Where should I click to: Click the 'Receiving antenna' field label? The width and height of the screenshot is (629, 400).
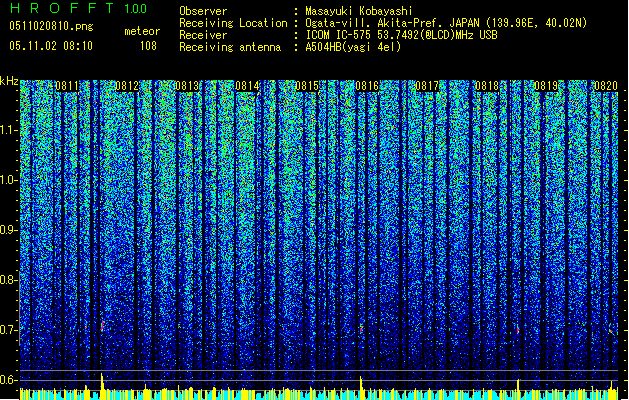click(x=230, y=47)
